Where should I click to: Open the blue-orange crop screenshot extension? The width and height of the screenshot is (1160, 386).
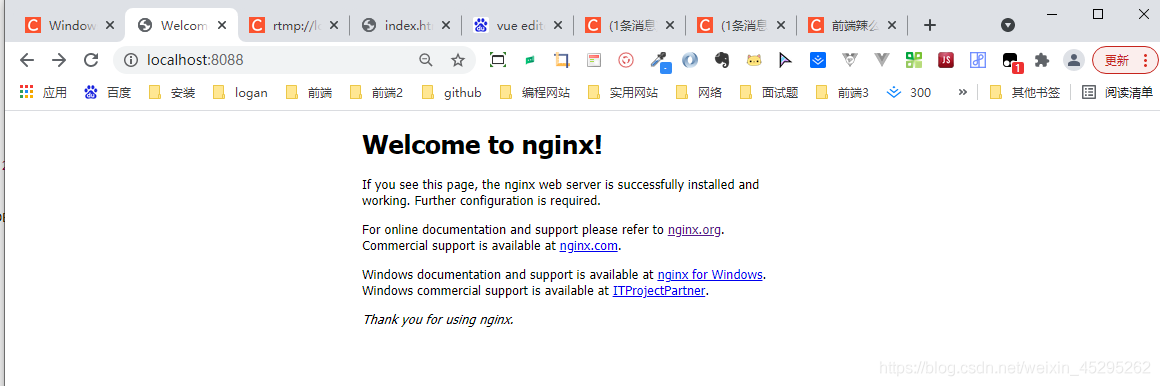562,61
